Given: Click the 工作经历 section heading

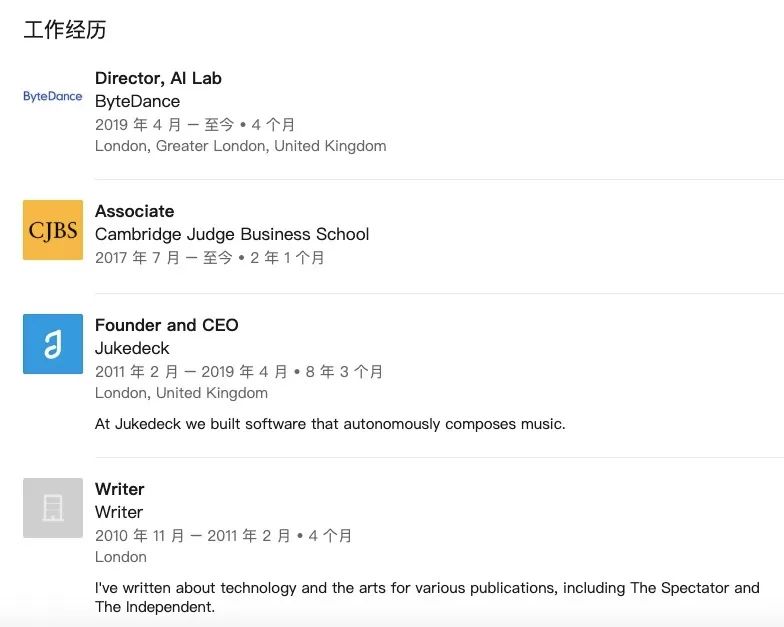Looking at the screenshot, I should pos(65,30).
